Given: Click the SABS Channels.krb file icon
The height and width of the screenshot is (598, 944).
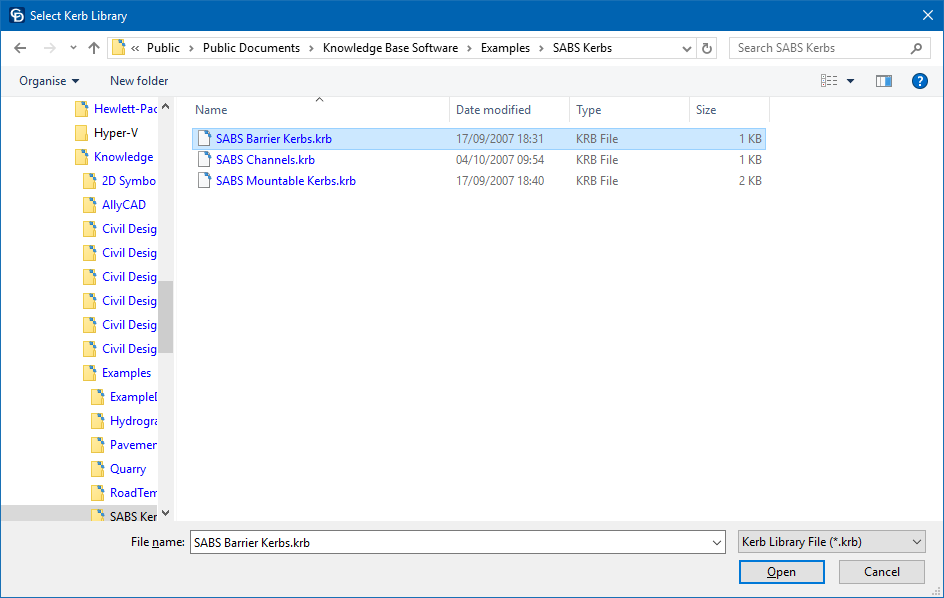Looking at the screenshot, I should [x=204, y=160].
